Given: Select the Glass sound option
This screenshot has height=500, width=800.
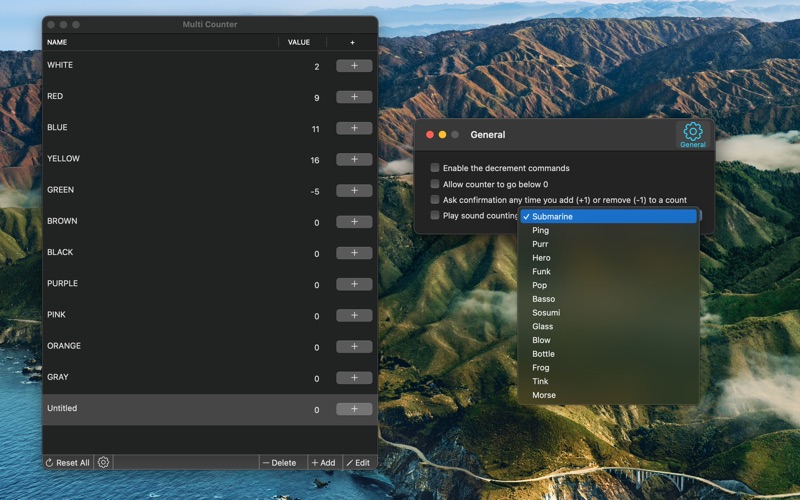Looking at the screenshot, I should coord(542,326).
